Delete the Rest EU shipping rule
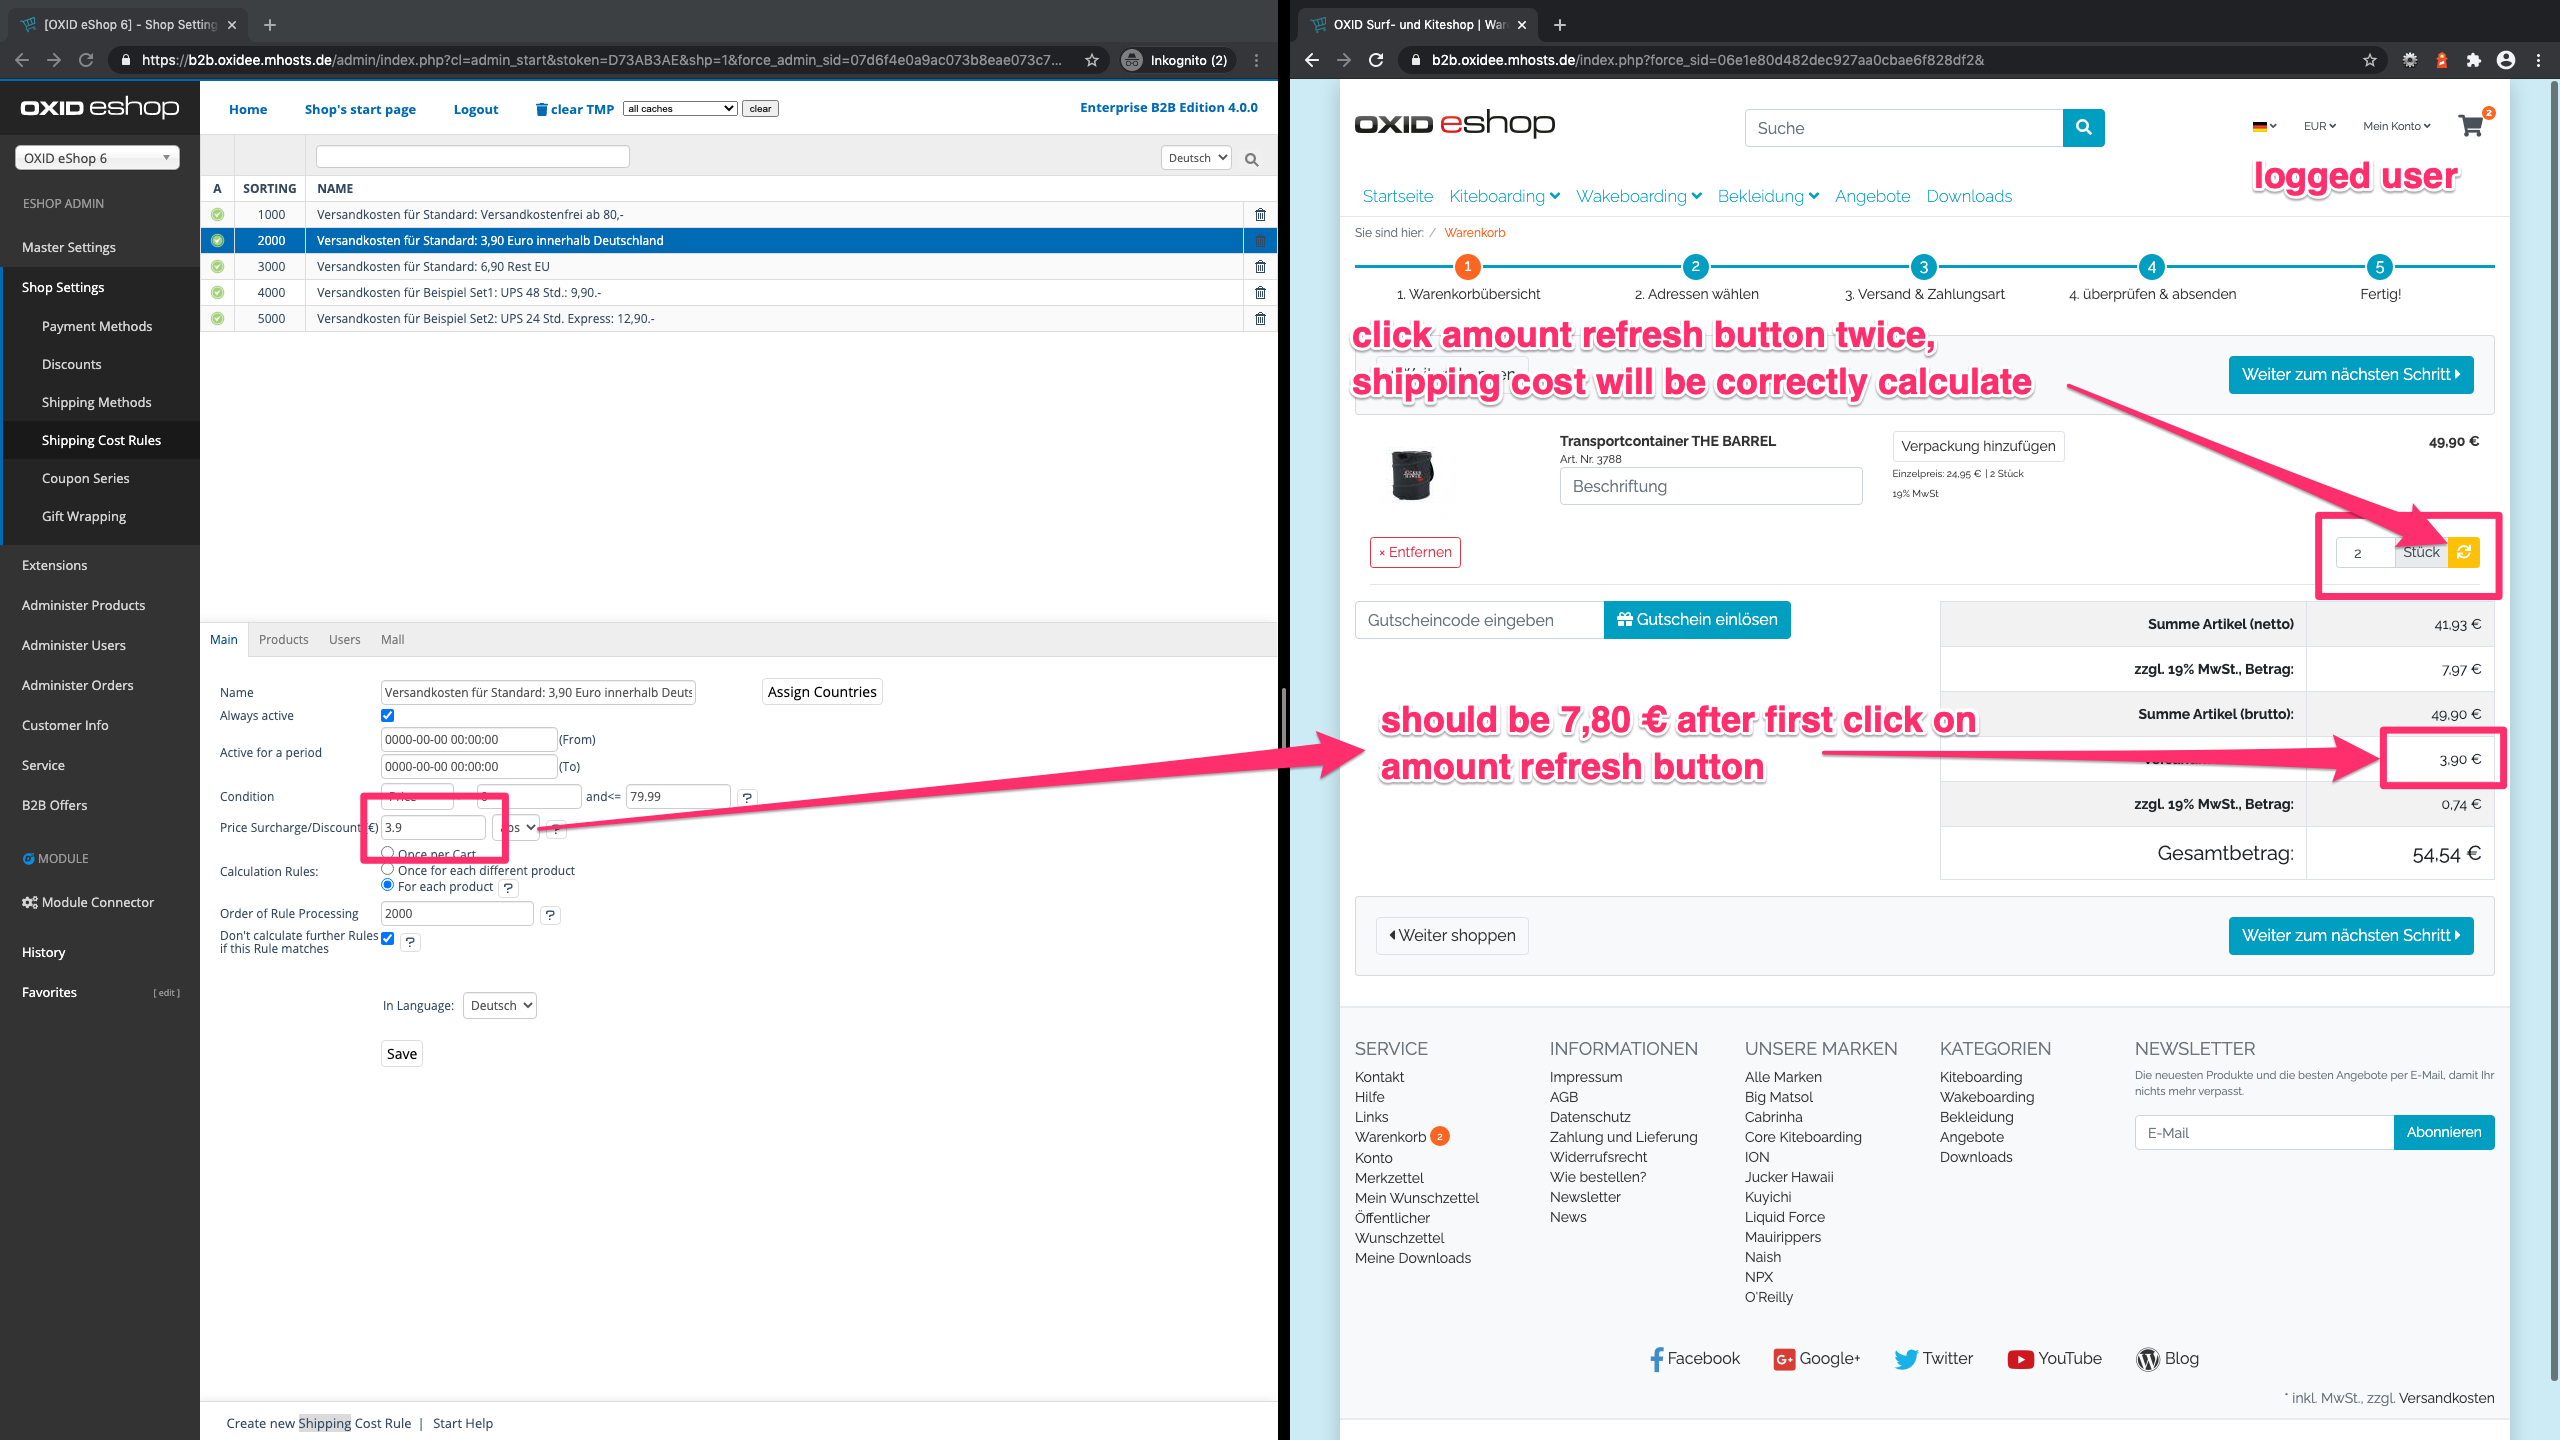Image resolution: width=2560 pixels, height=1440 pixels. [1260, 267]
